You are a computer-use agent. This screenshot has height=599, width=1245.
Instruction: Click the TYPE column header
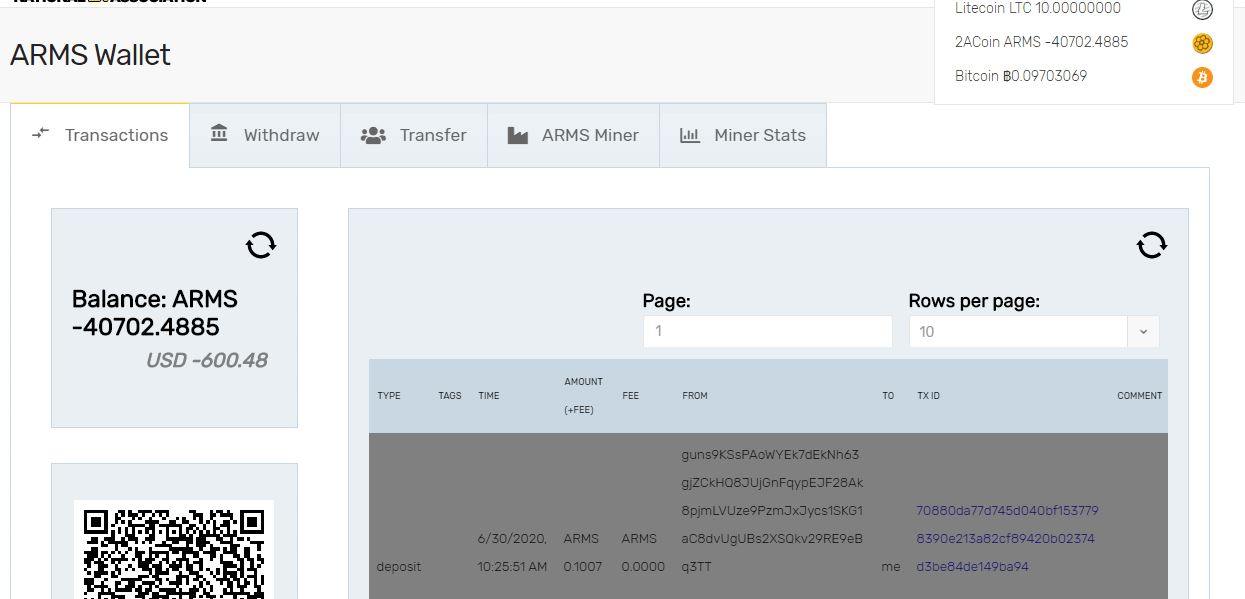pyautogui.click(x=389, y=396)
